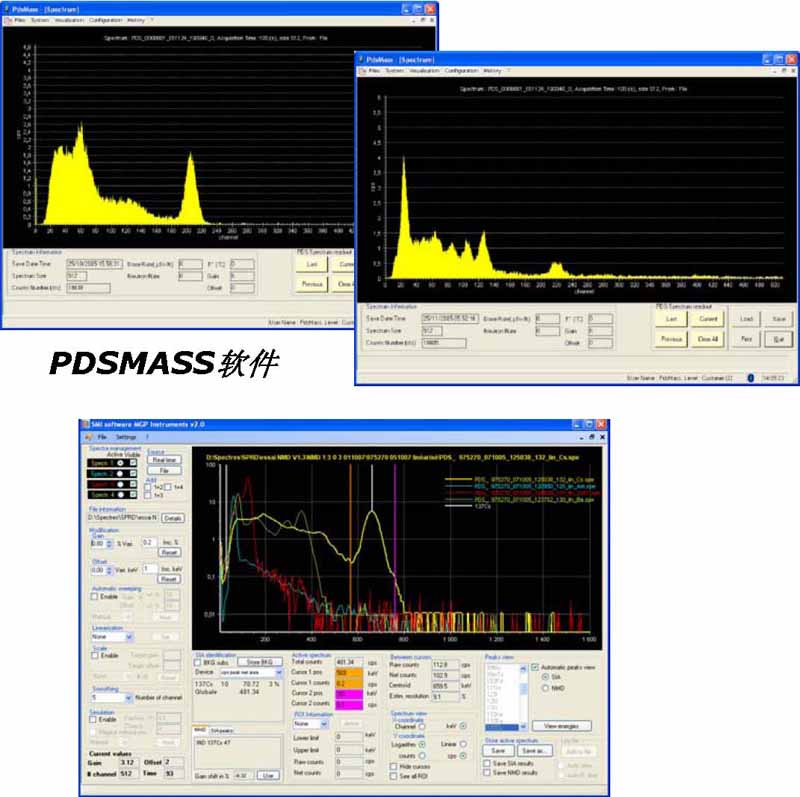Select the NMD peaks view radio button

(x=545, y=689)
